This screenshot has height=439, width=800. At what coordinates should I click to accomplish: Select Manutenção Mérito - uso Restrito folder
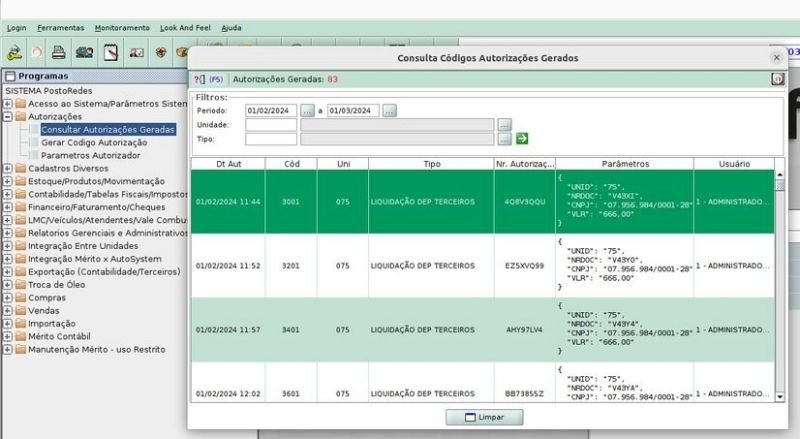tap(96, 350)
